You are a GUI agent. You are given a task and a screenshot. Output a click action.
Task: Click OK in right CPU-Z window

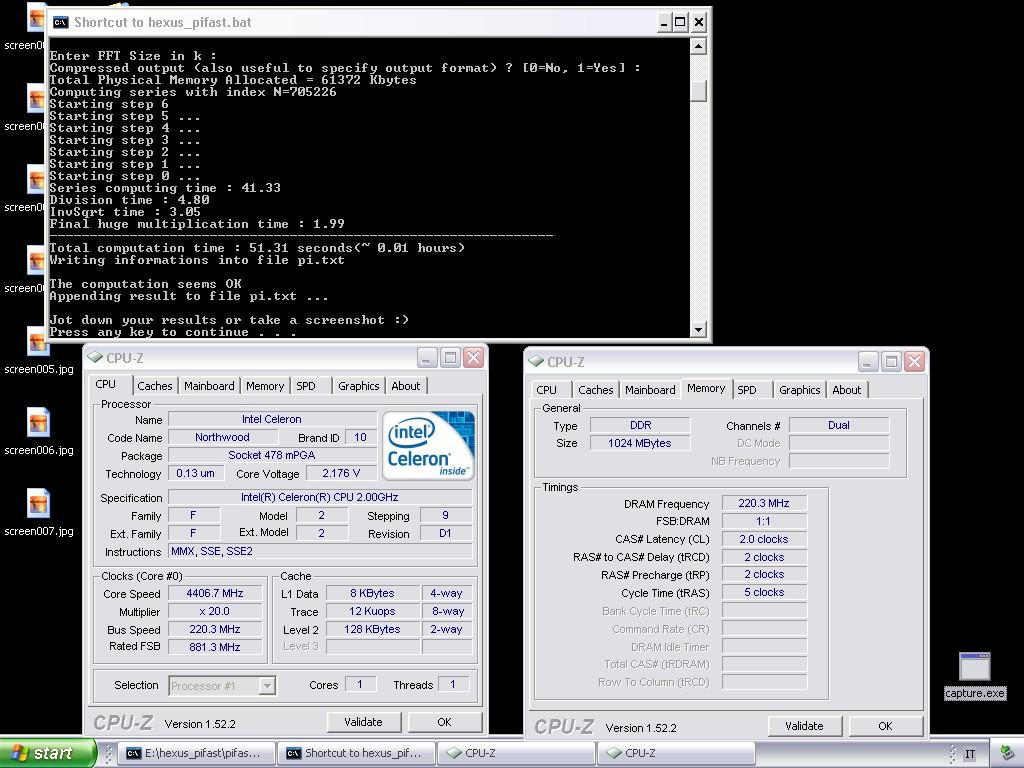click(885, 726)
